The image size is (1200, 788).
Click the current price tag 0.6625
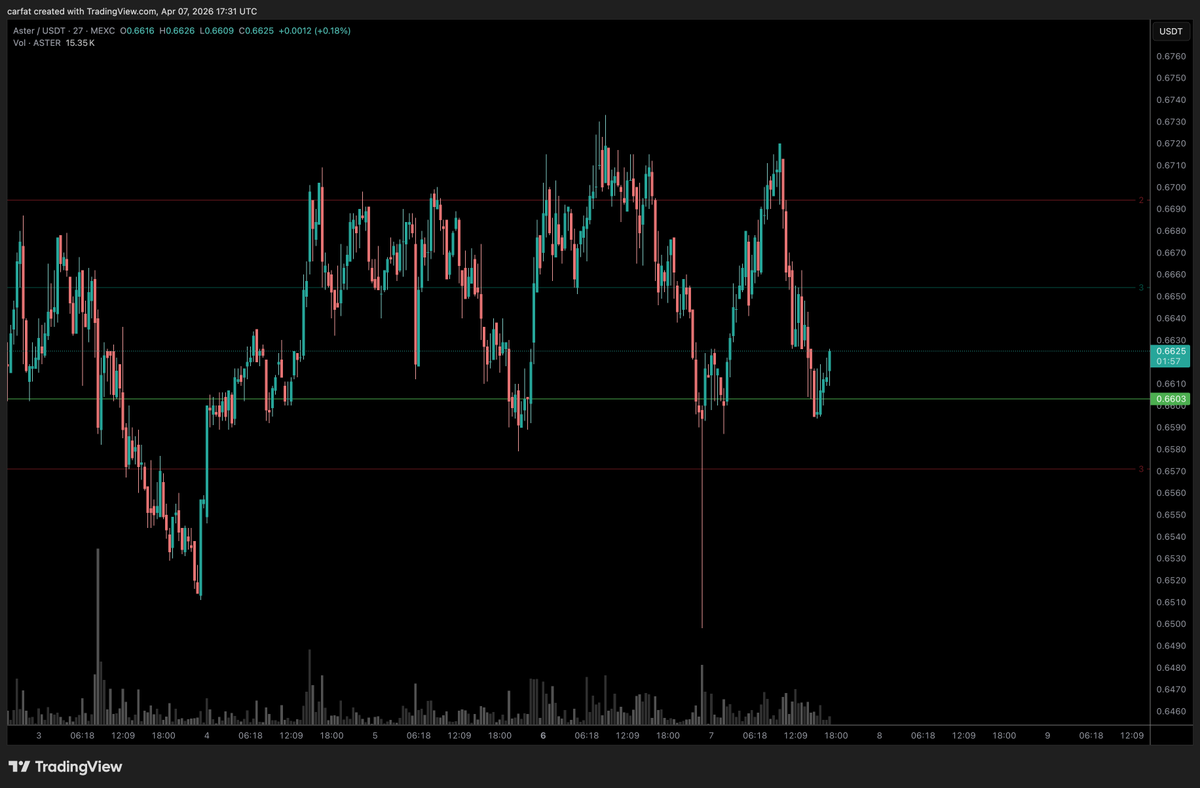point(1170,356)
